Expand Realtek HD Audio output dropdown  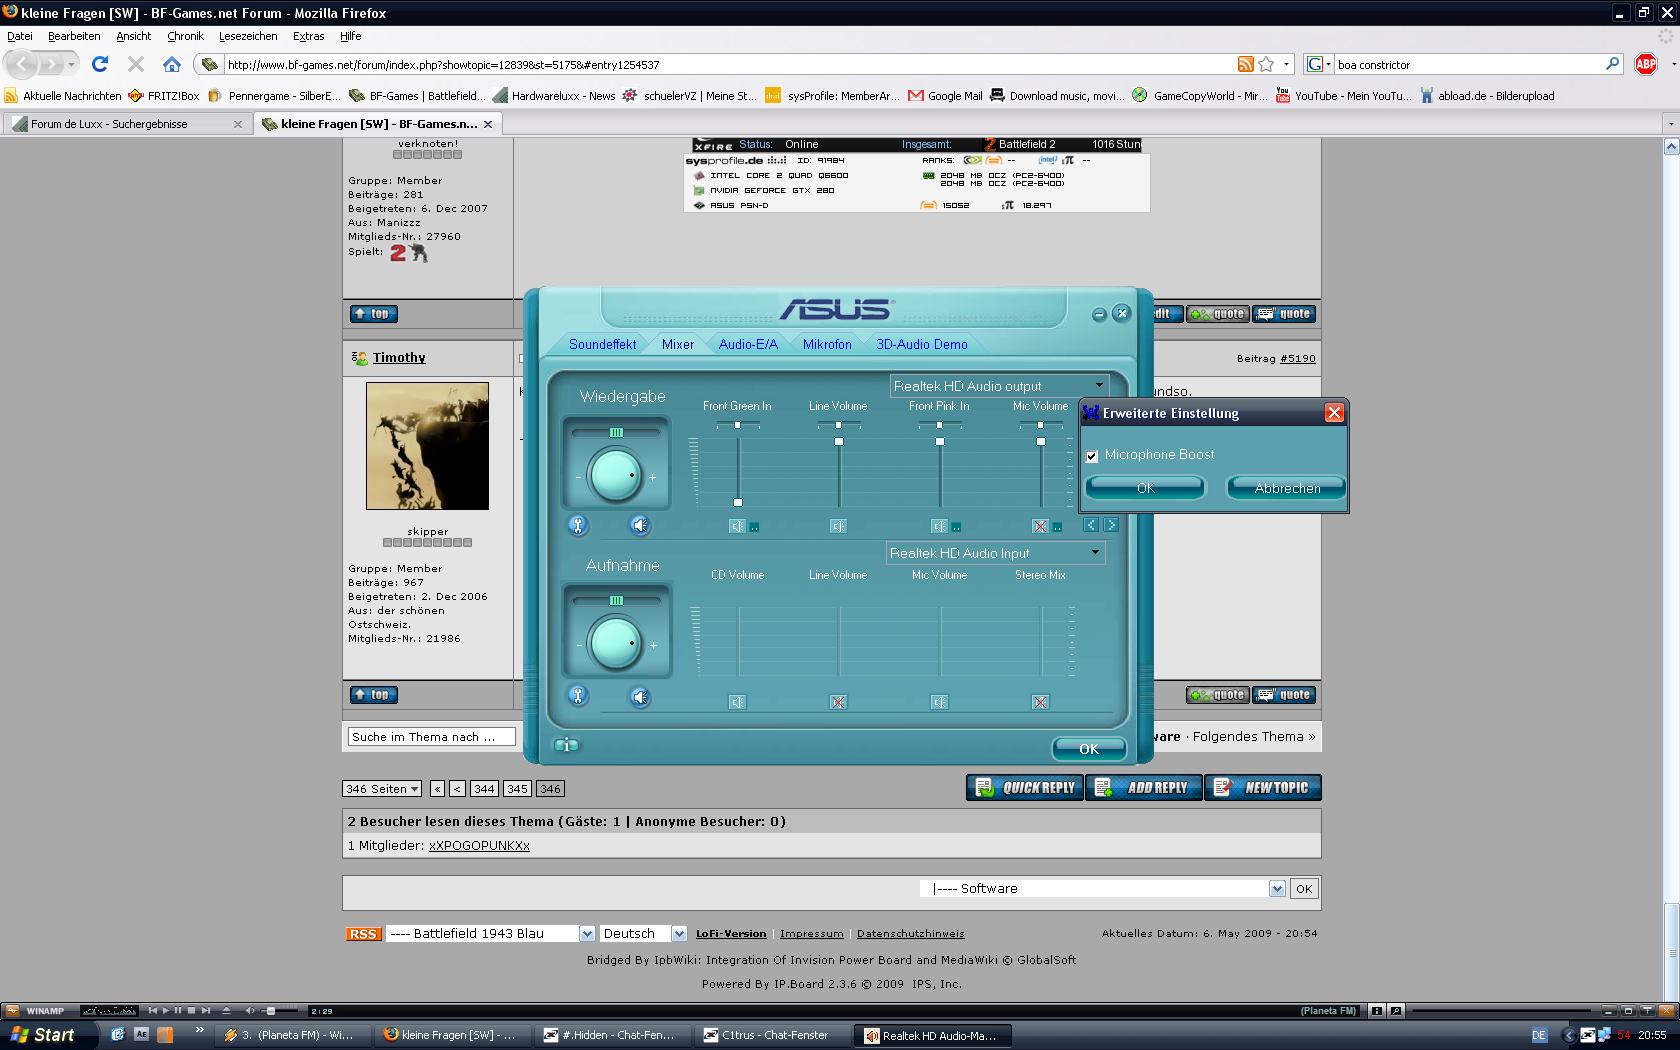1099,385
